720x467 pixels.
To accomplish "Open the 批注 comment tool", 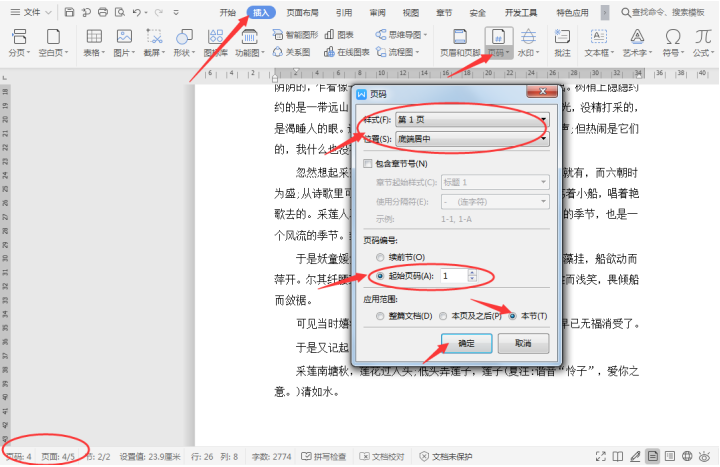I will tap(562, 37).
